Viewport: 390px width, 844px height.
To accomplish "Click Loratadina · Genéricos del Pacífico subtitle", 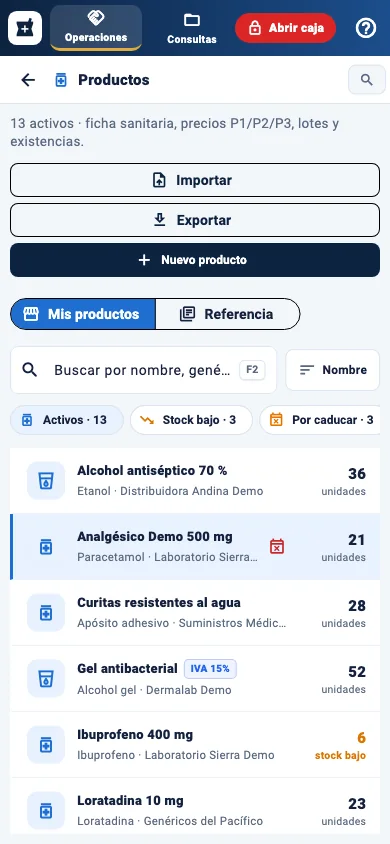I will pos(170,821).
